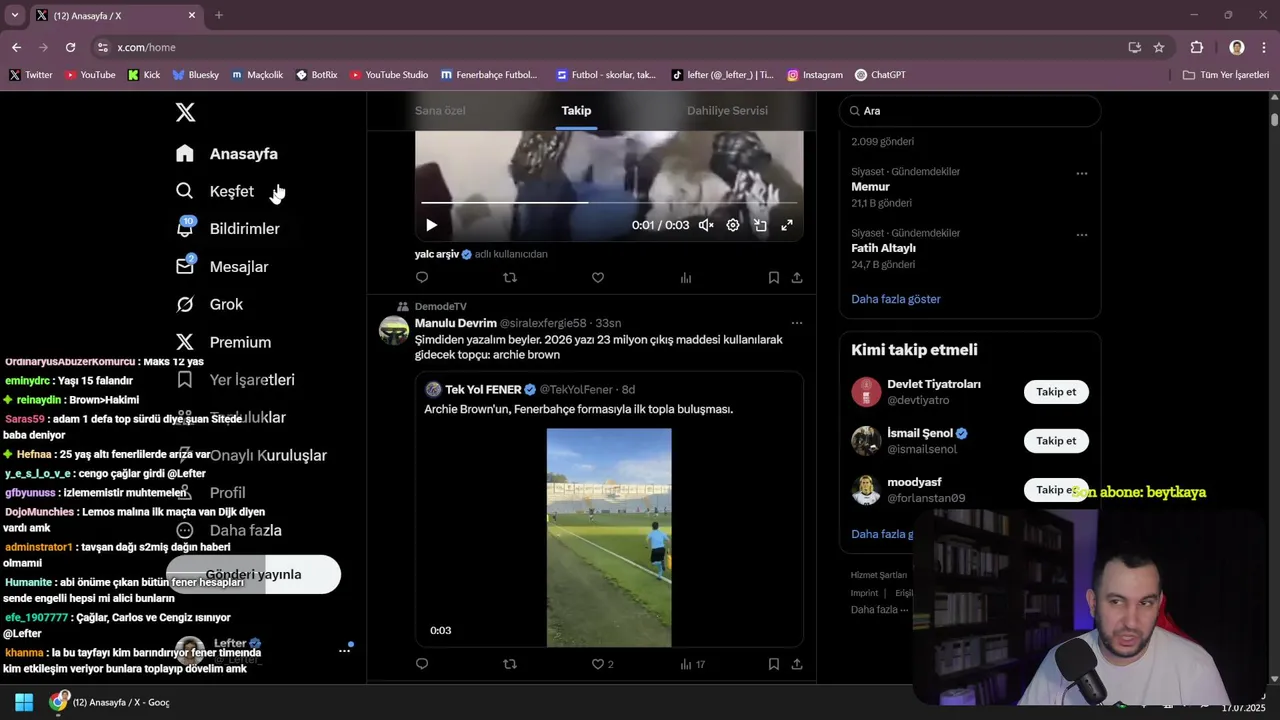Bookmark this page with star icon
This screenshot has height=720, width=1280.
click(x=1159, y=47)
